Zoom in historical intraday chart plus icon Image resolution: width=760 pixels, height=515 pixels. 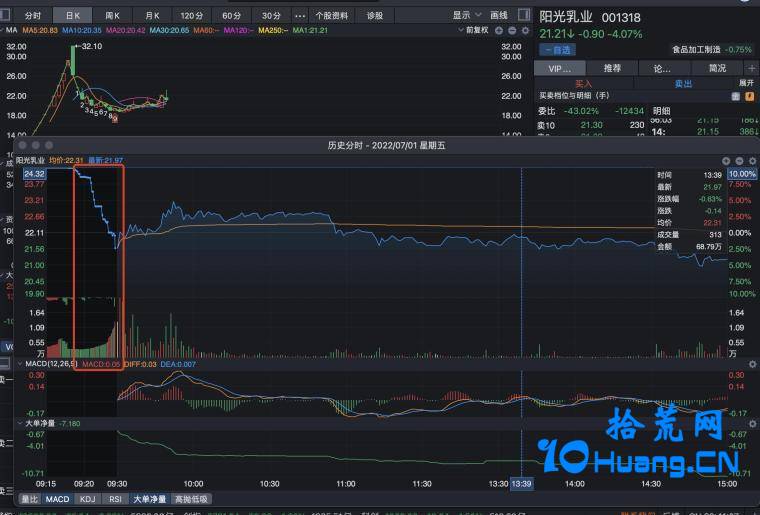(726, 161)
